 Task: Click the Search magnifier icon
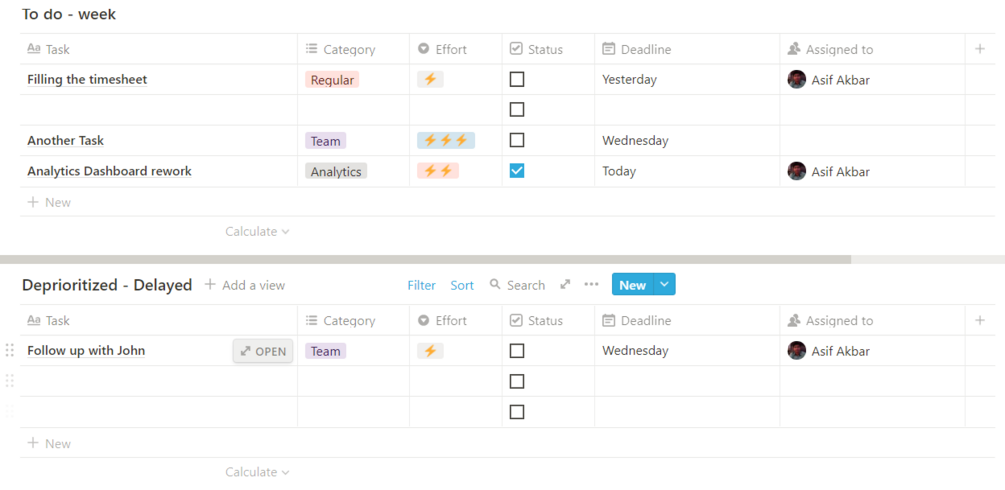[495, 285]
